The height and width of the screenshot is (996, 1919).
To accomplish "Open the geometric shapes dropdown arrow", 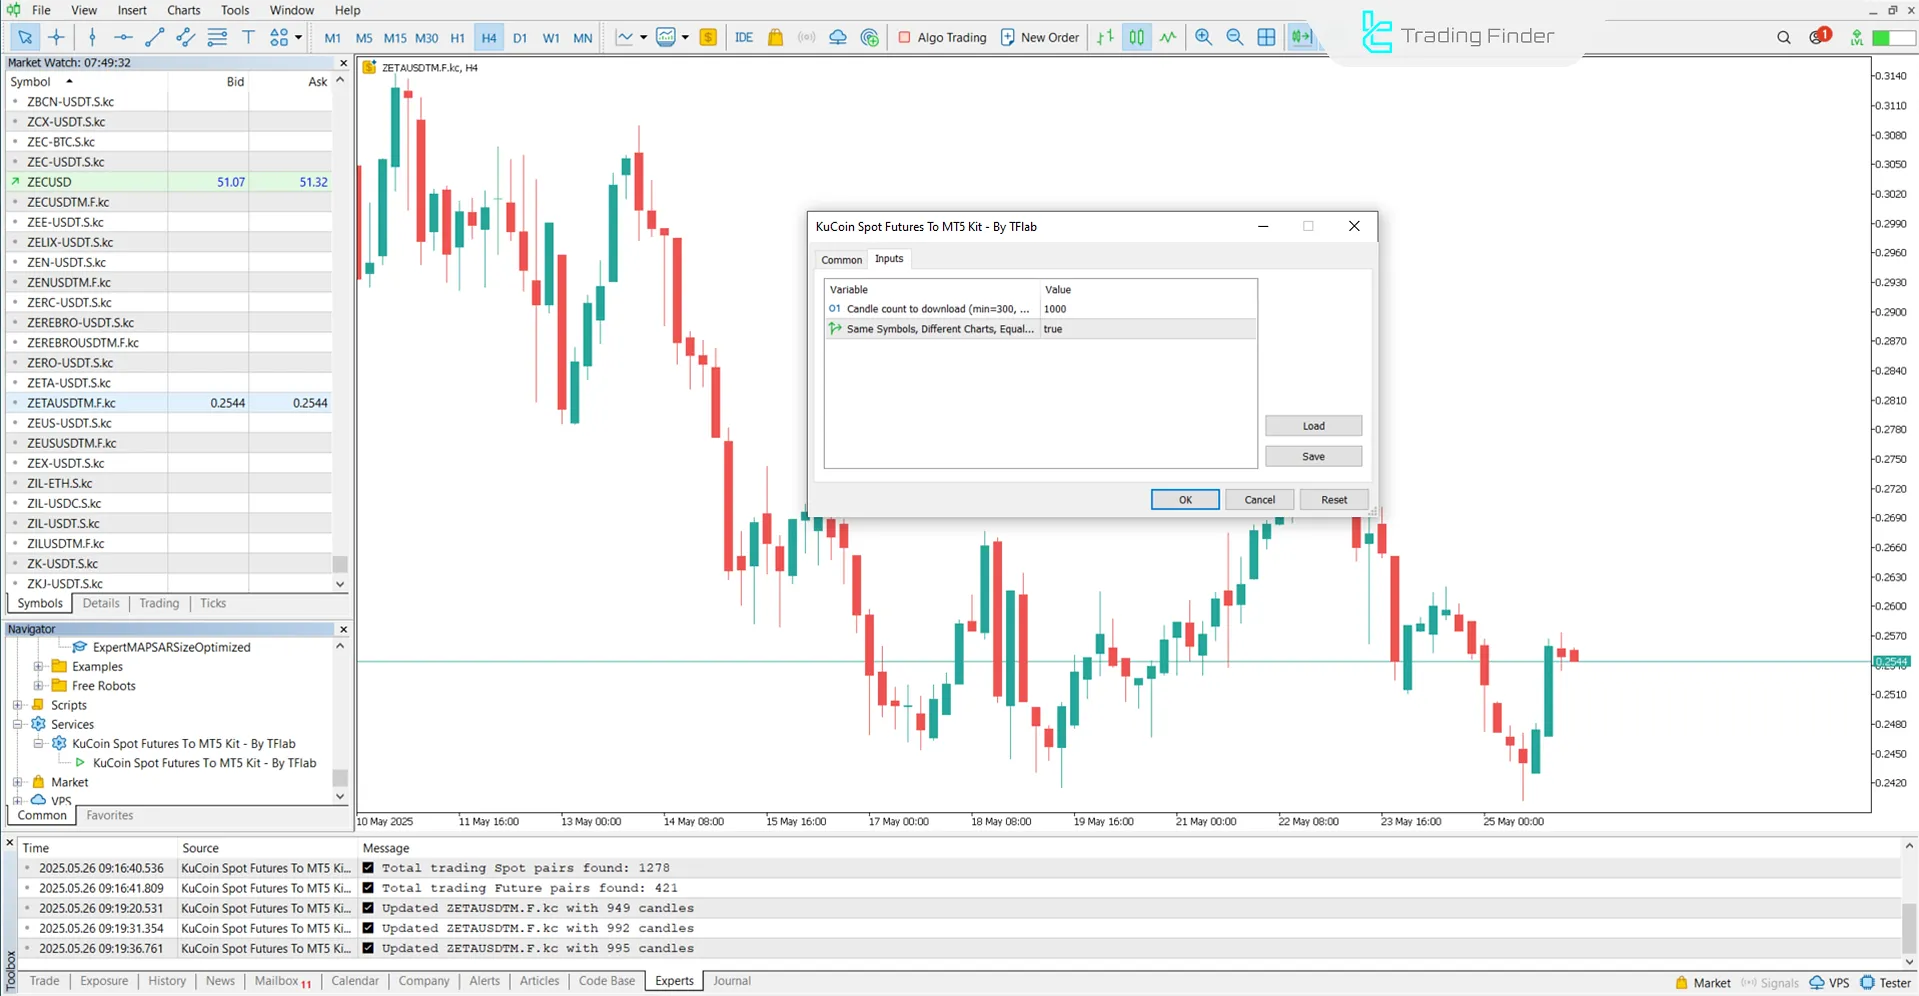I will tap(297, 37).
